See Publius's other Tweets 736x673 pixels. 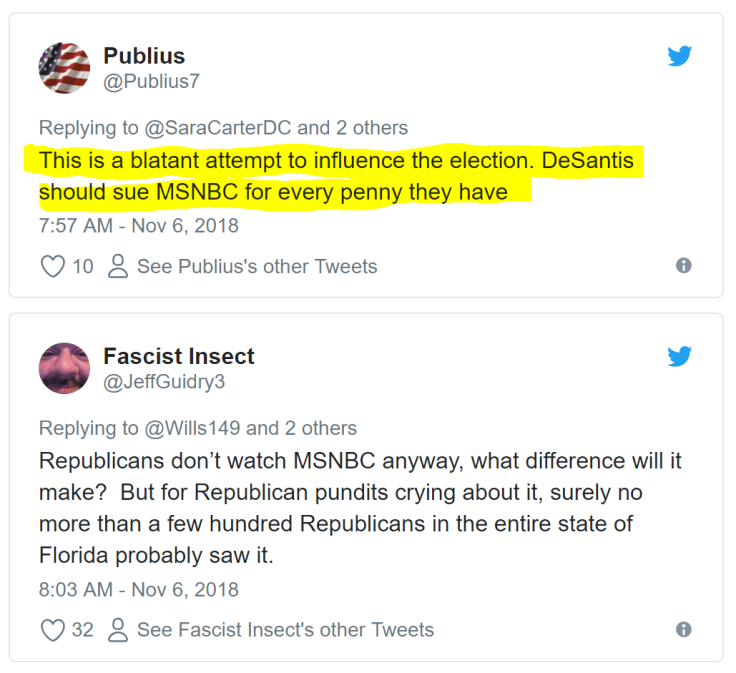257,266
